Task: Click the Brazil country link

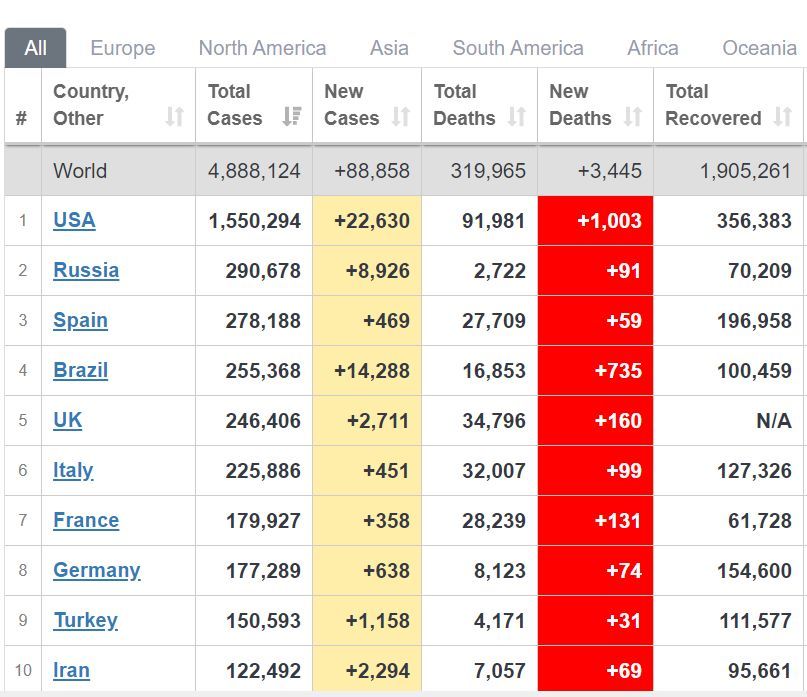Action: (x=80, y=370)
